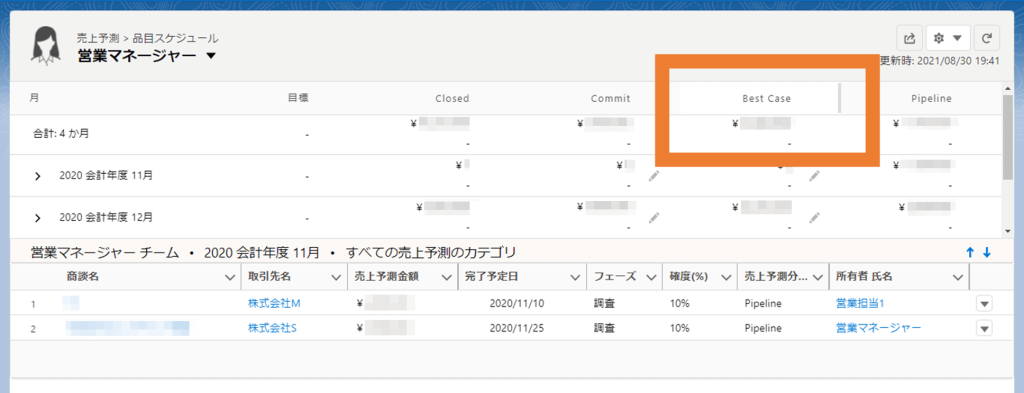Viewport: 1024px width, 393px height.
Task: Click the Commit column header
Action: tap(611, 99)
